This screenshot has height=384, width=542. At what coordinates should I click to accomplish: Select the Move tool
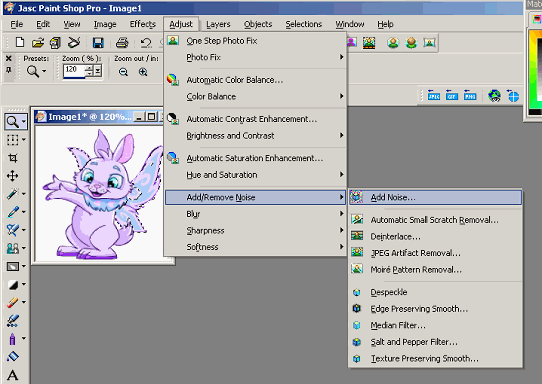tap(12, 176)
